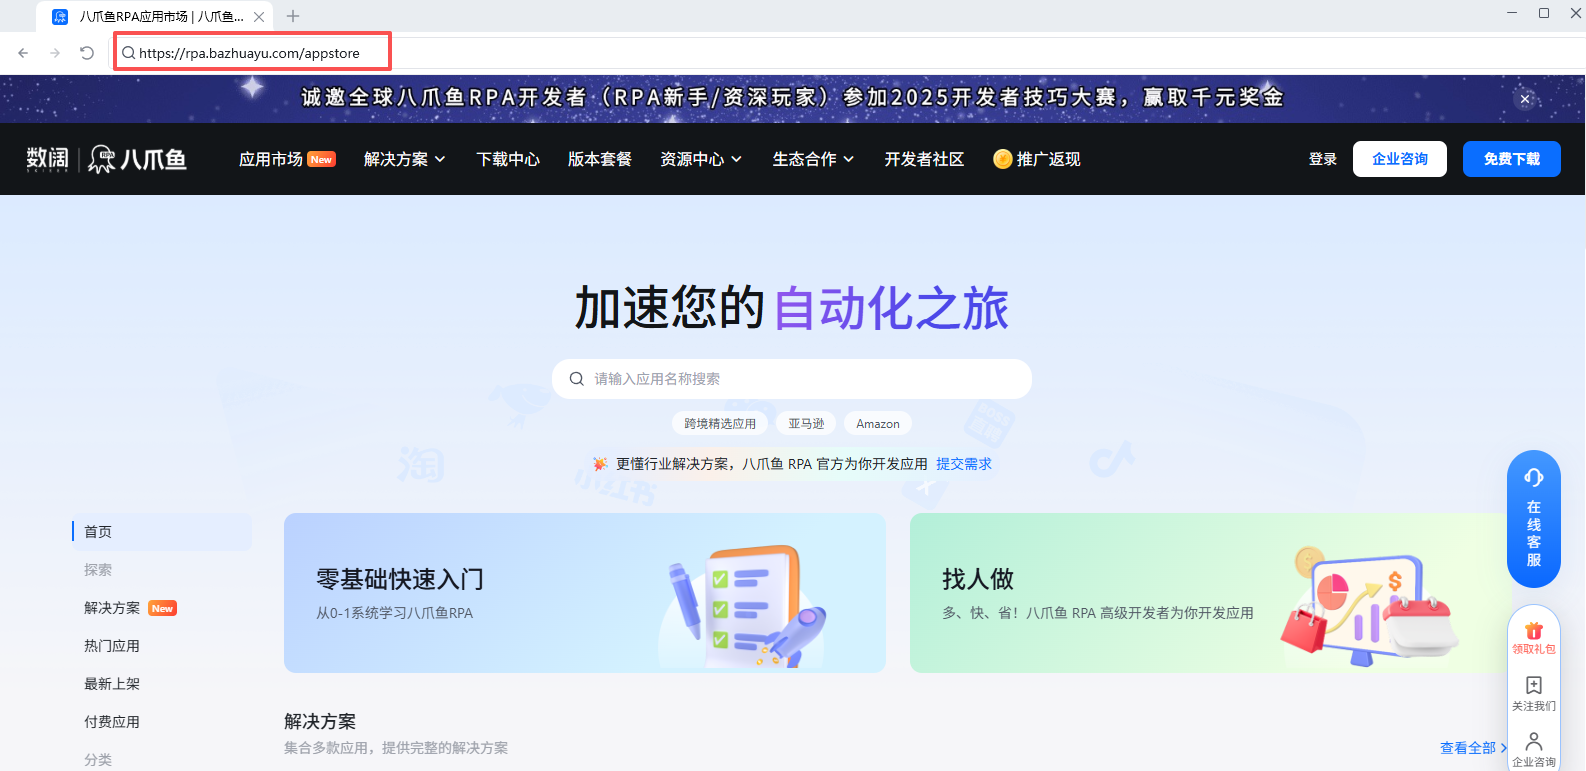This screenshot has height=771, width=1586.
Task: Select the Amazon search tag
Action: 878,424
